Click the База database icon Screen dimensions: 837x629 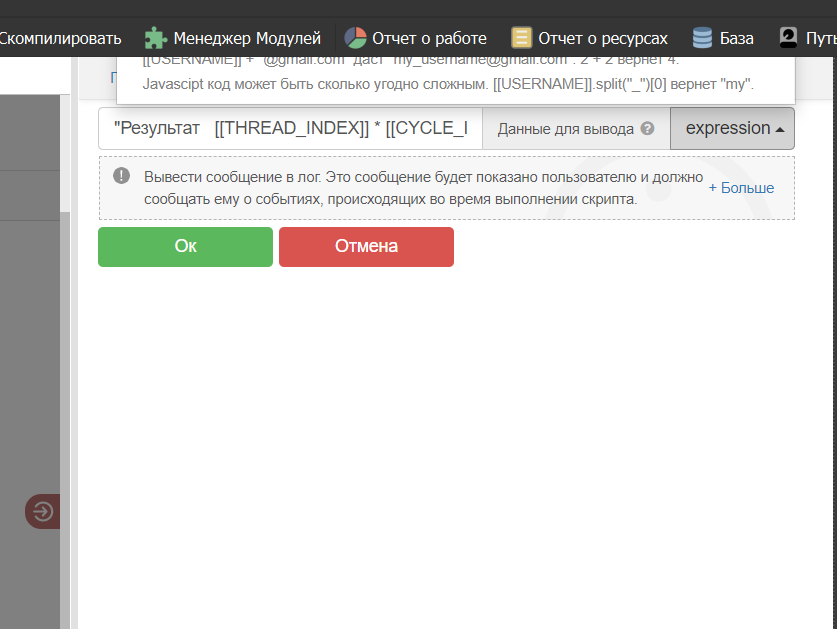click(700, 38)
